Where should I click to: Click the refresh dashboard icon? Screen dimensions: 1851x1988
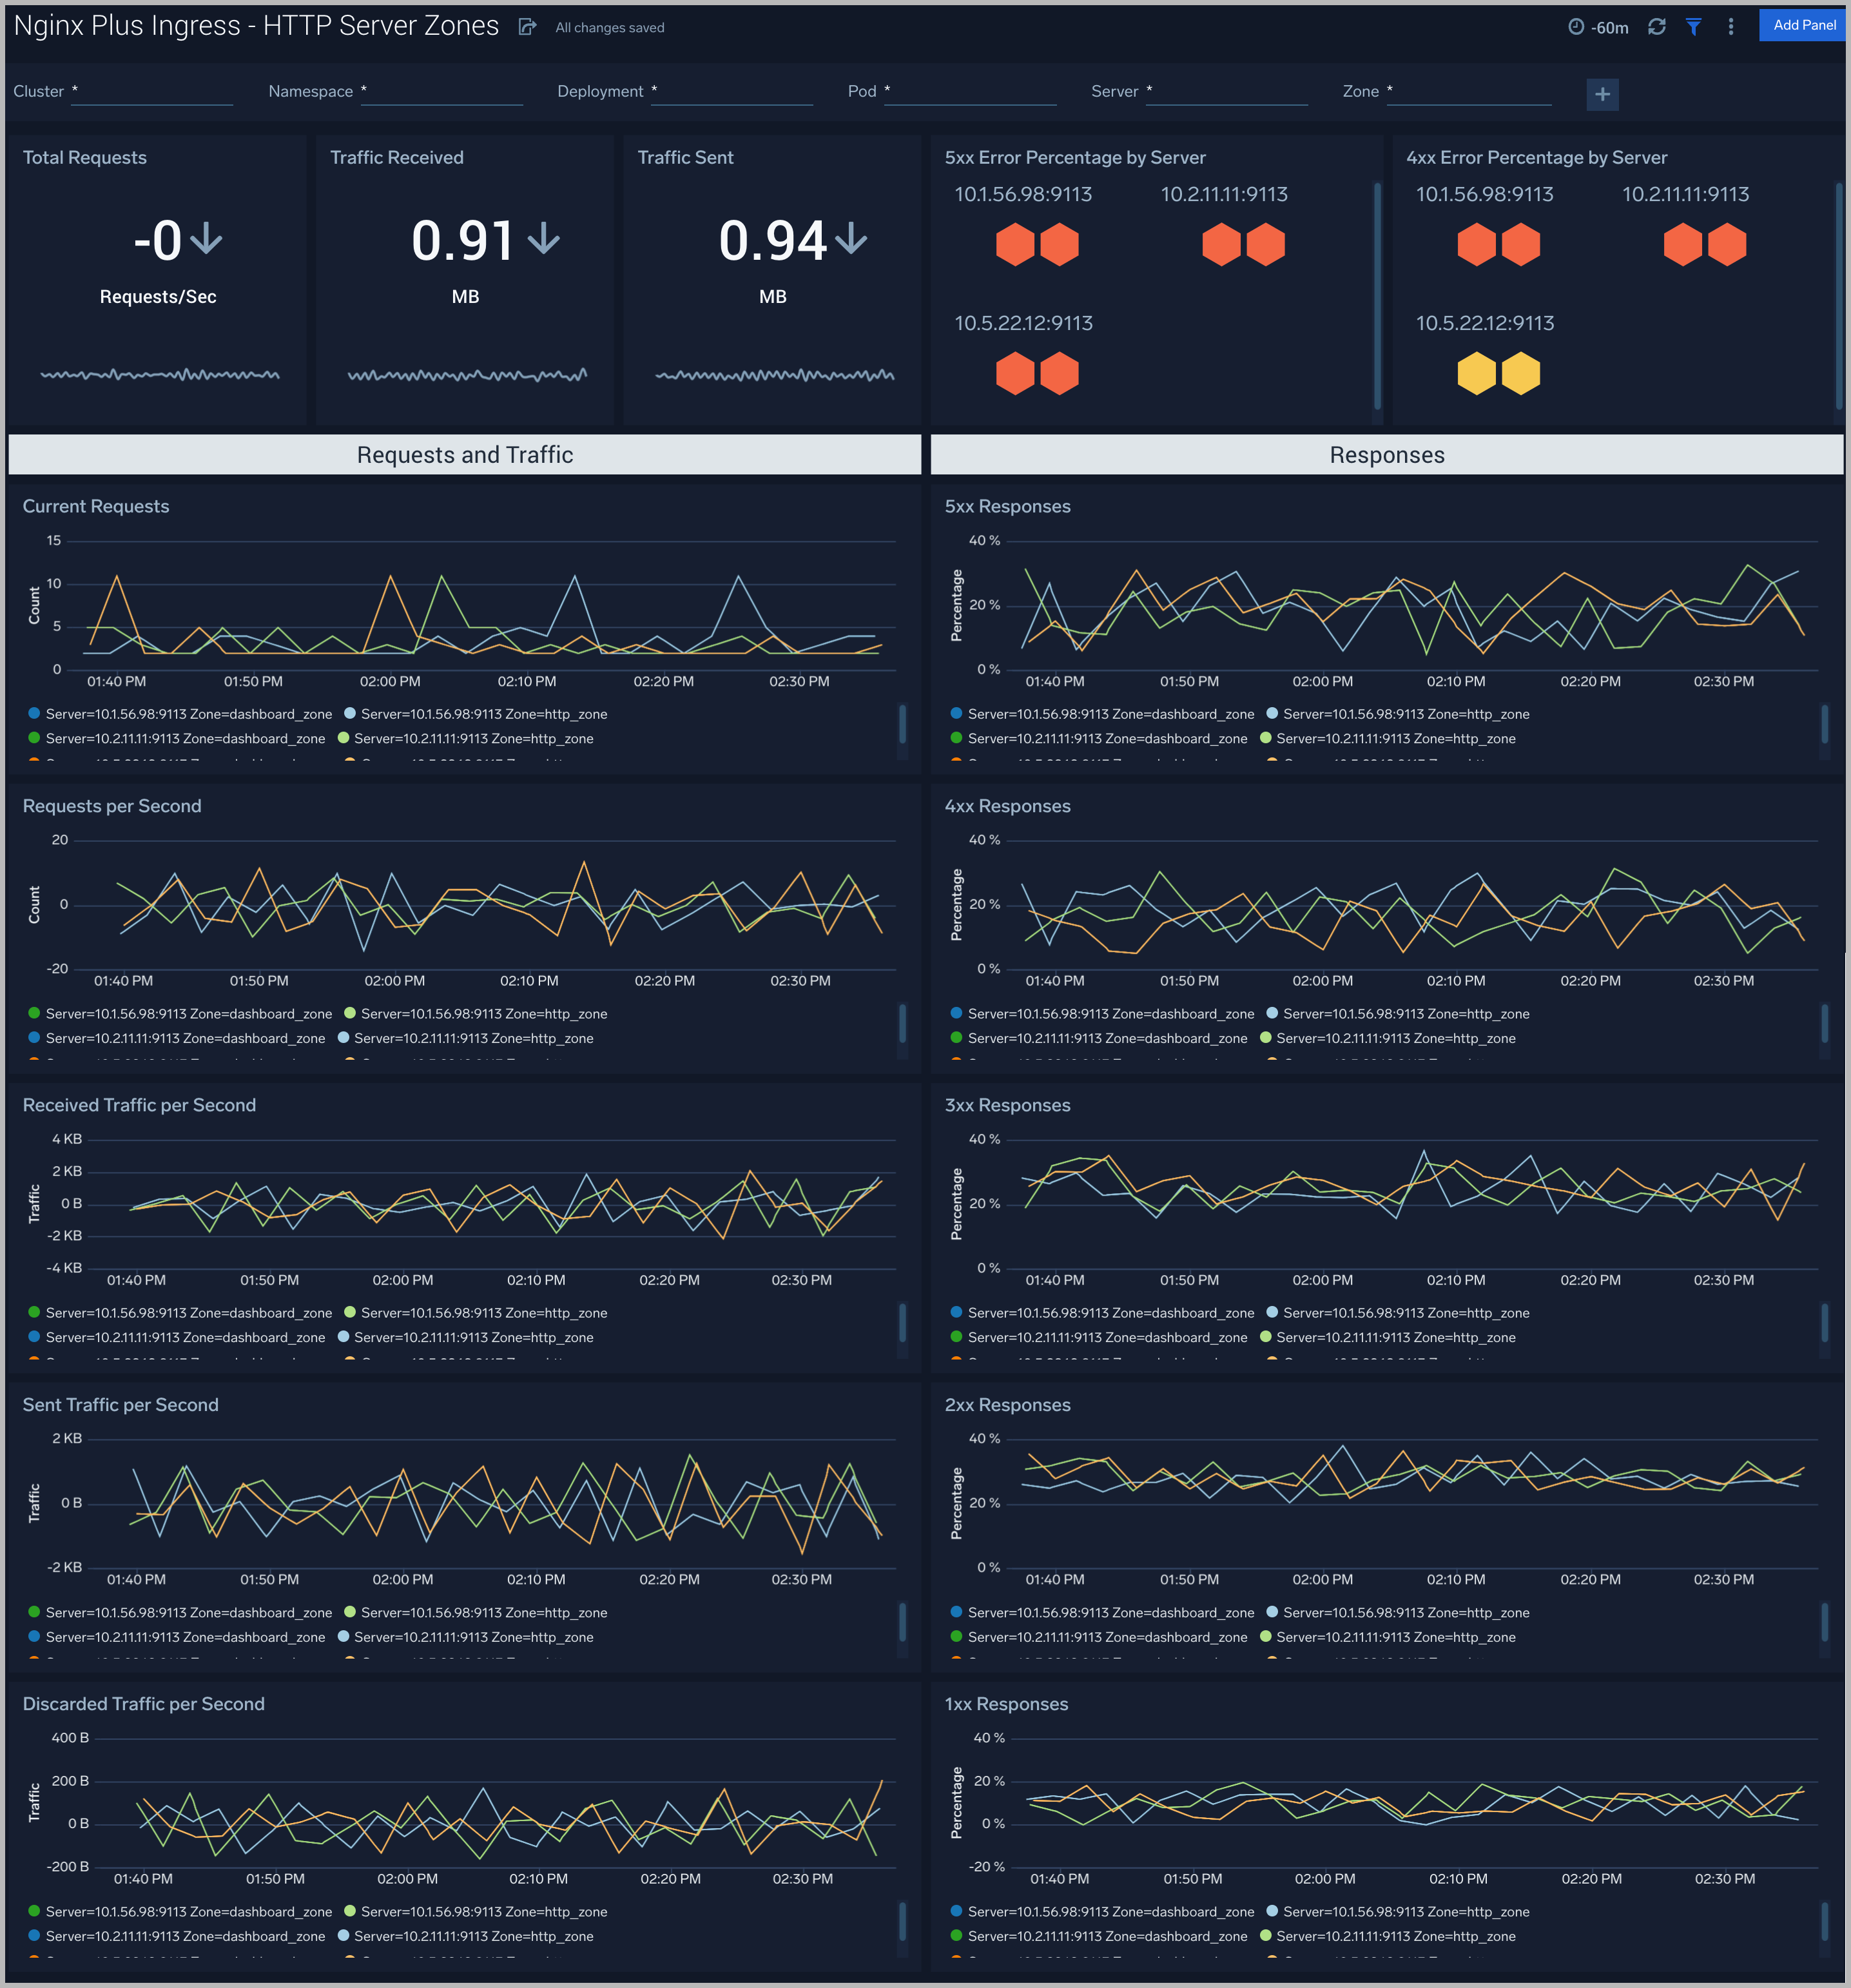coord(1657,27)
